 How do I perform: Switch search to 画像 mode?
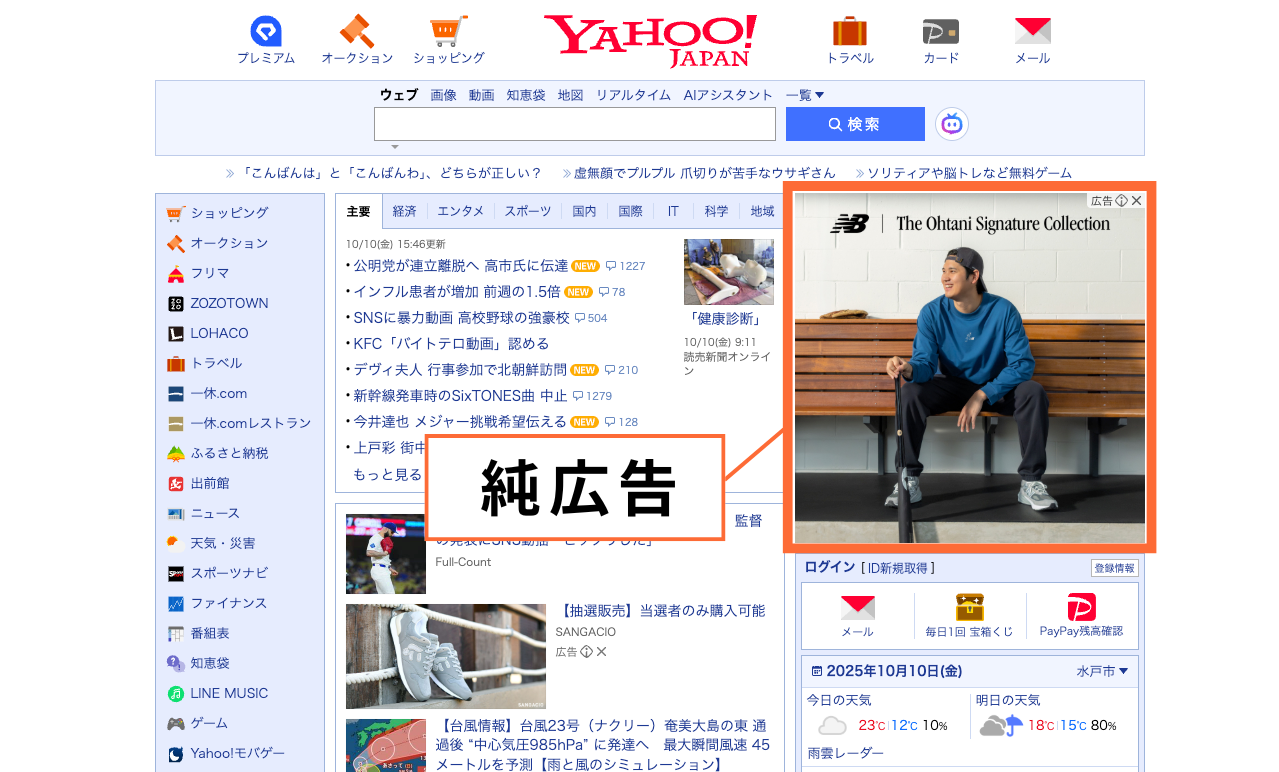pyautogui.click(x=443, y=95)
